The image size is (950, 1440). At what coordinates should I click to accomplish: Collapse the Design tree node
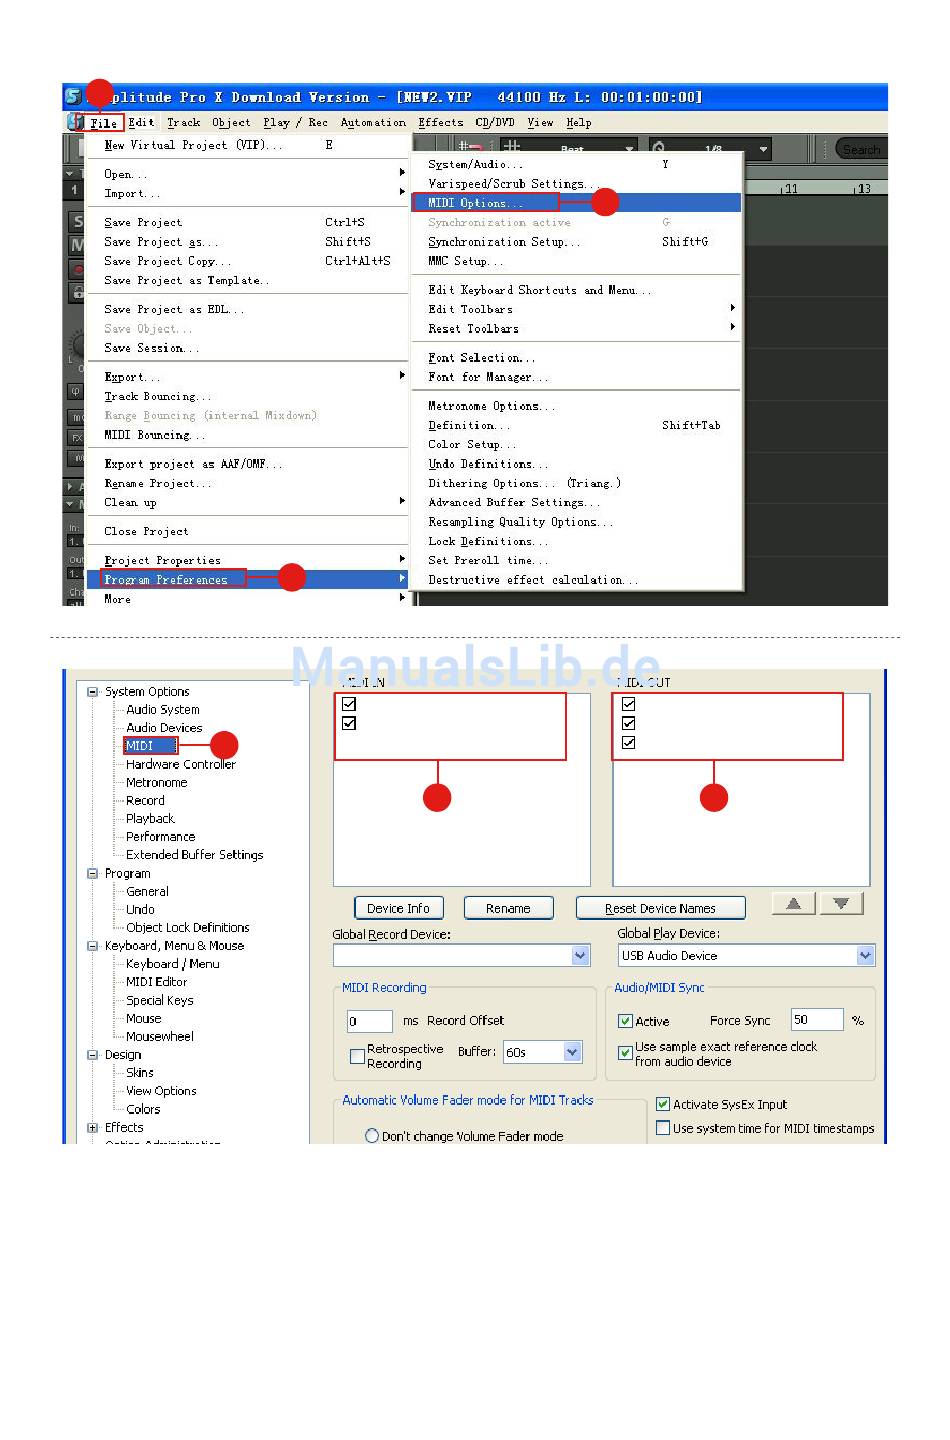93,1055
